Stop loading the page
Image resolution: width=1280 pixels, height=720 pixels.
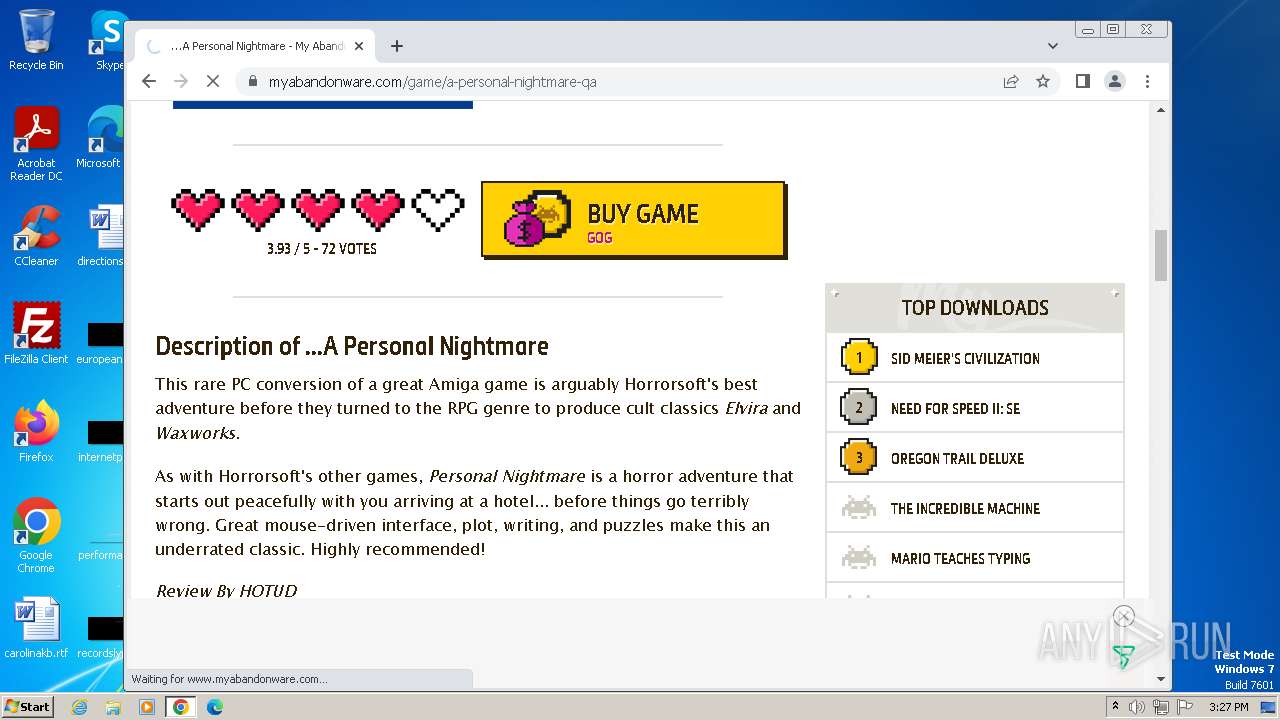[213, 81]
